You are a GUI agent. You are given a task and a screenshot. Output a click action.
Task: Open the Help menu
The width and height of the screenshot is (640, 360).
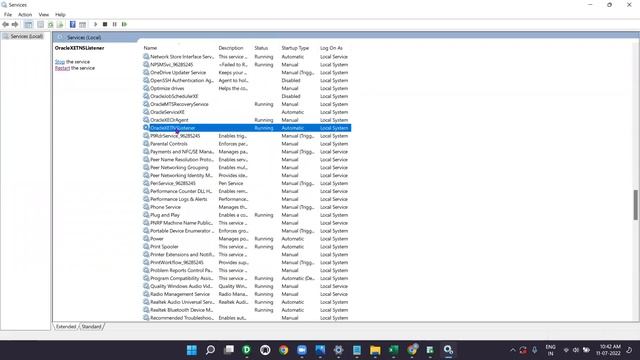pyautogui.click(x=60, y=15)
